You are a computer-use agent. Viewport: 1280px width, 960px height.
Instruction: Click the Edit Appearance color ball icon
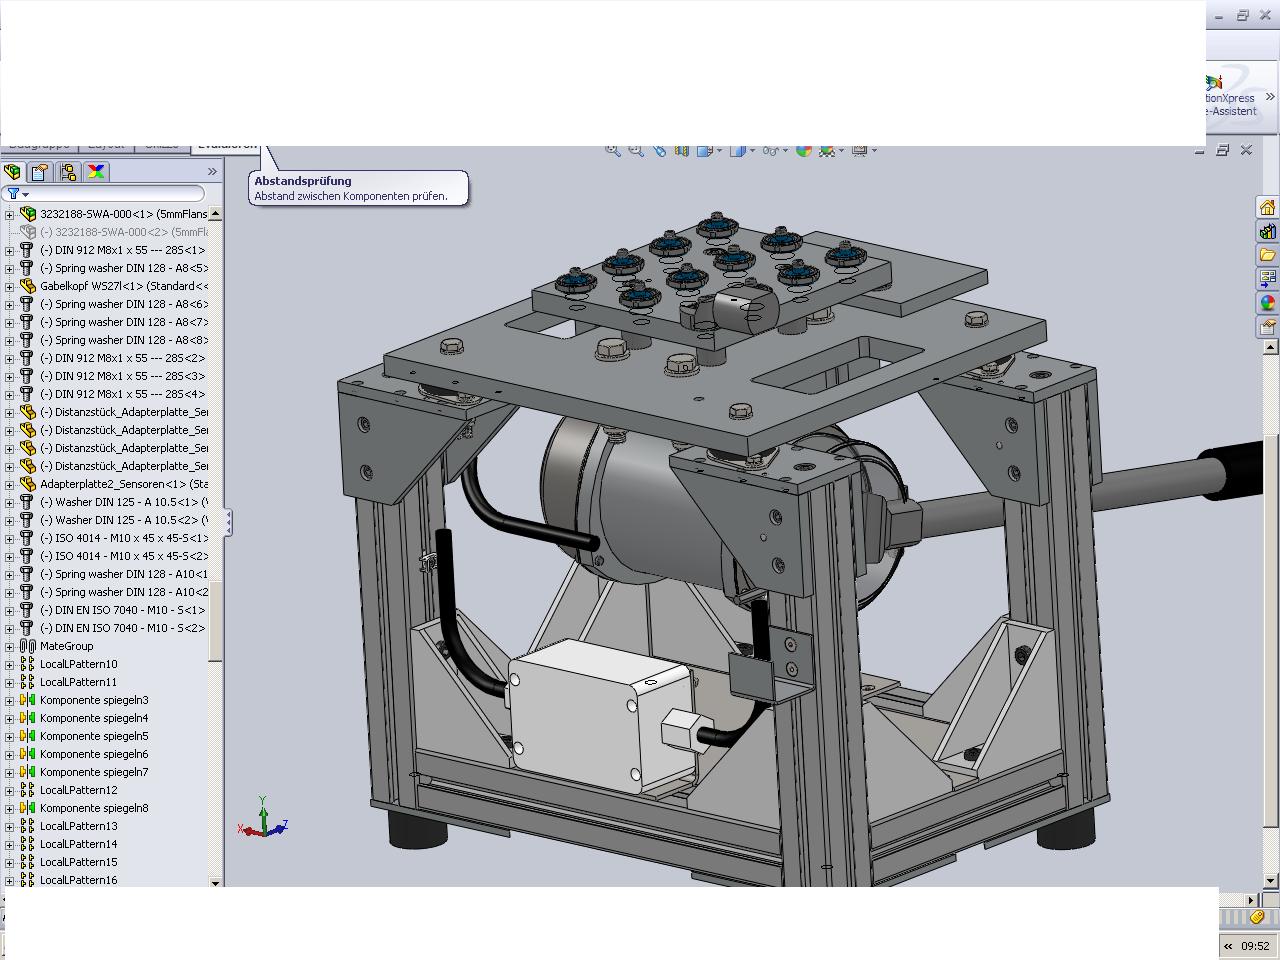point(803,150)
